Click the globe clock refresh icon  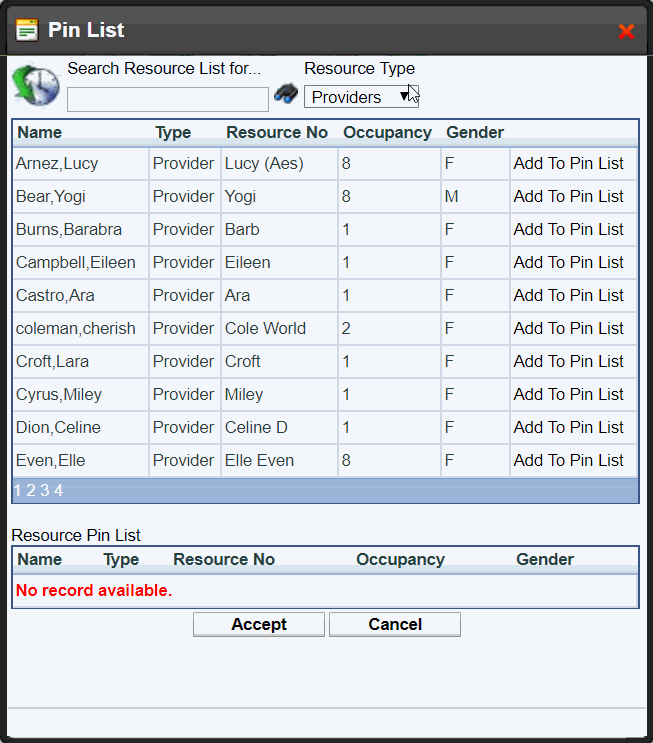[36, 85]
